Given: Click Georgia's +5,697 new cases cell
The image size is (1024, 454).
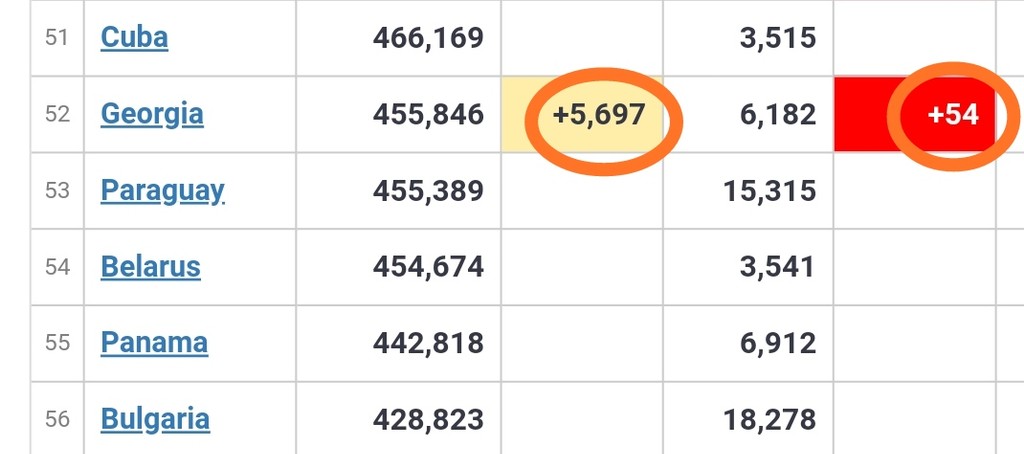Looking at the screenshot, I should click(582, 114).
